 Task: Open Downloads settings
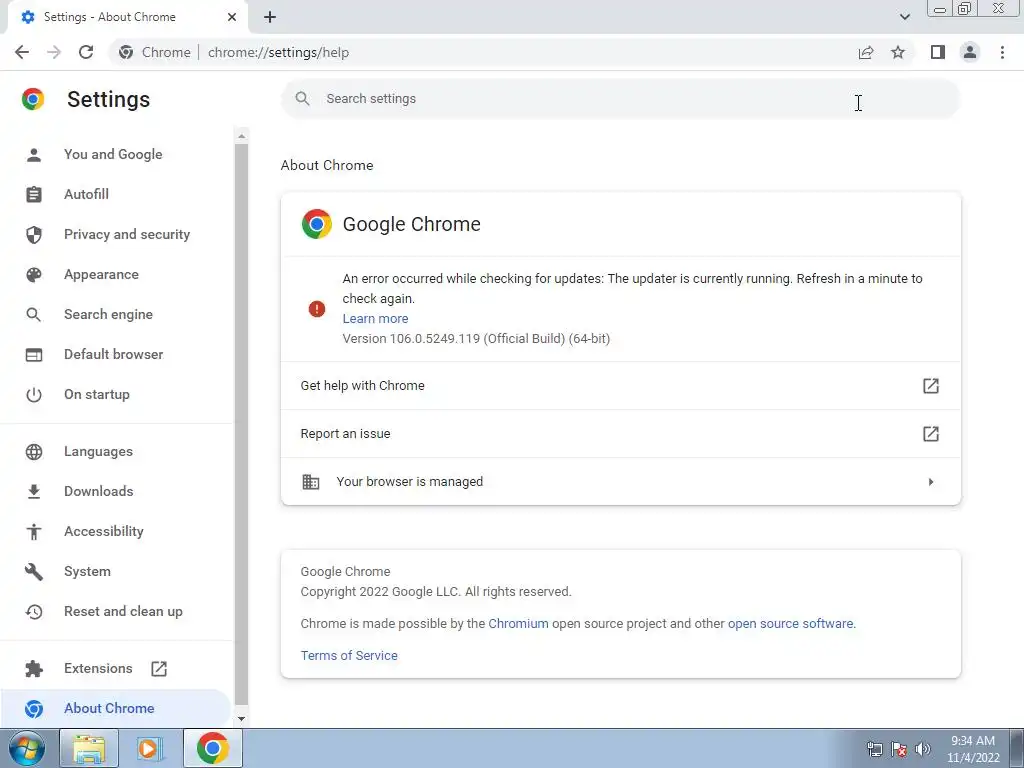pyautogui.click(x=99, y=491)
